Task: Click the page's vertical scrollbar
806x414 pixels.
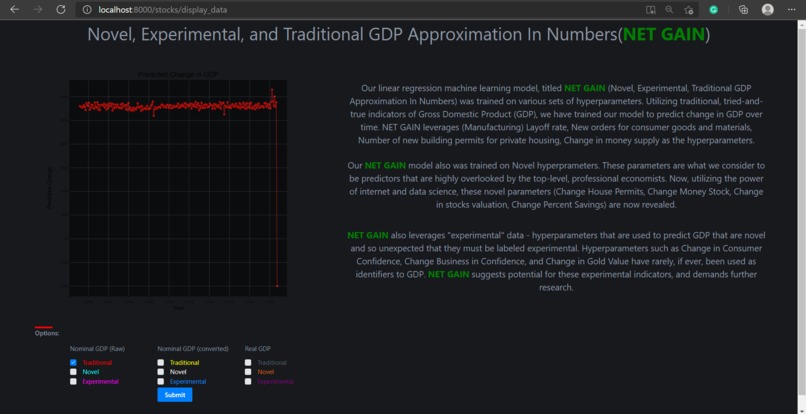Action: [x=801, y=216]
